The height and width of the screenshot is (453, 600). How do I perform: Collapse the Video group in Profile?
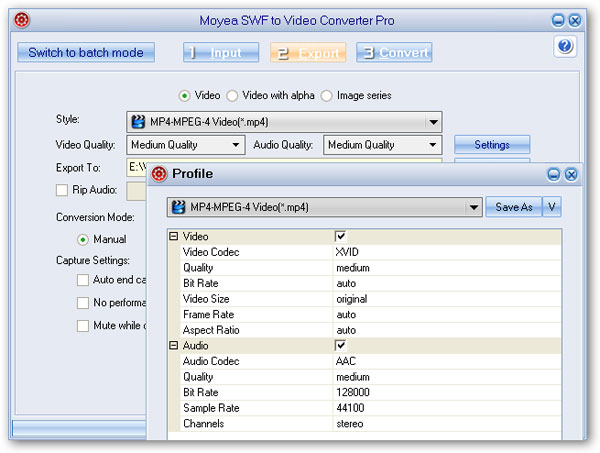click(x=173, y=236)
